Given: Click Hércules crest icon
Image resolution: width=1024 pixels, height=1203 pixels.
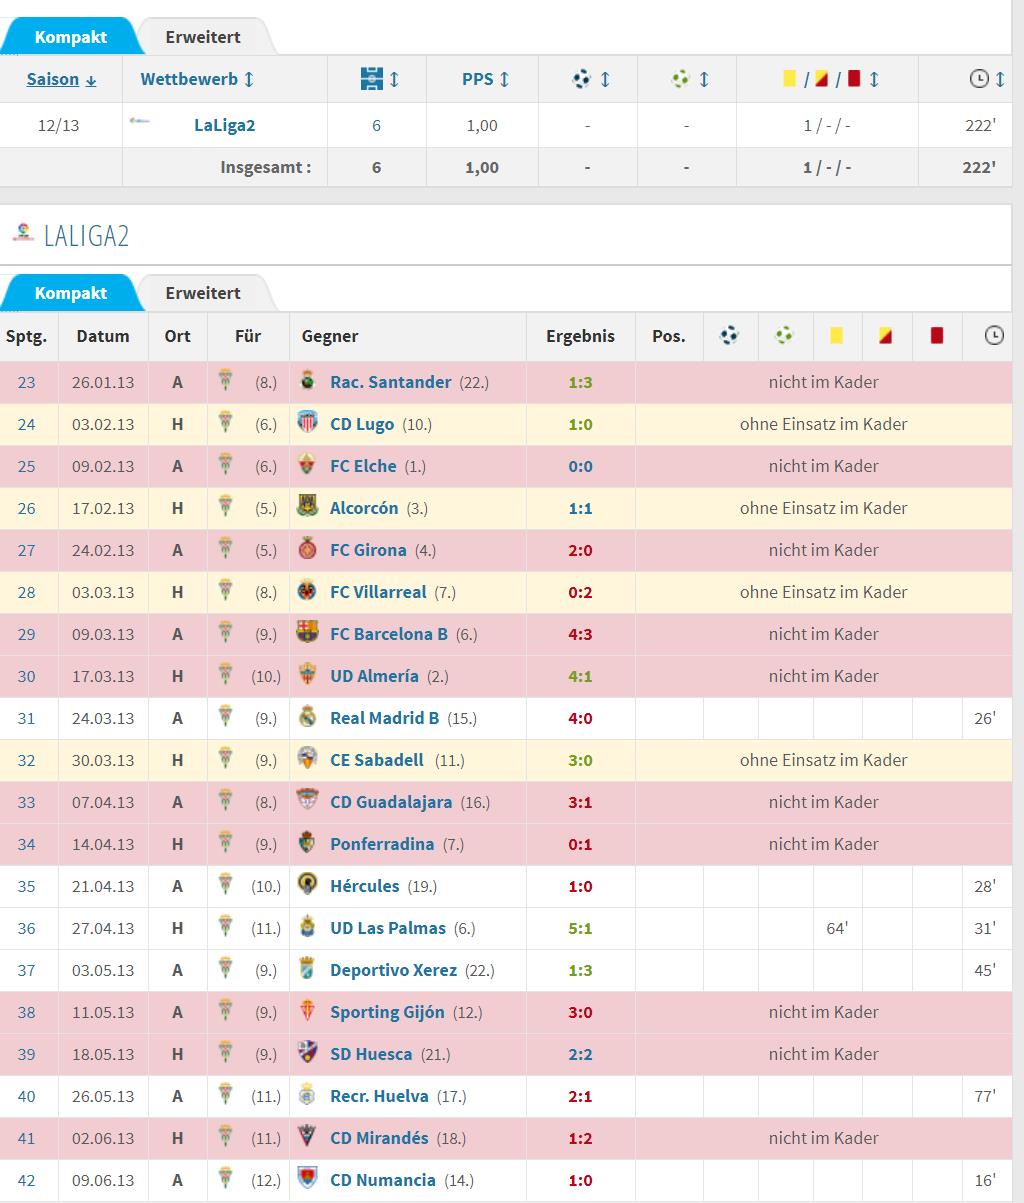Looking at the screenshot, I should (x=308, y=885).
